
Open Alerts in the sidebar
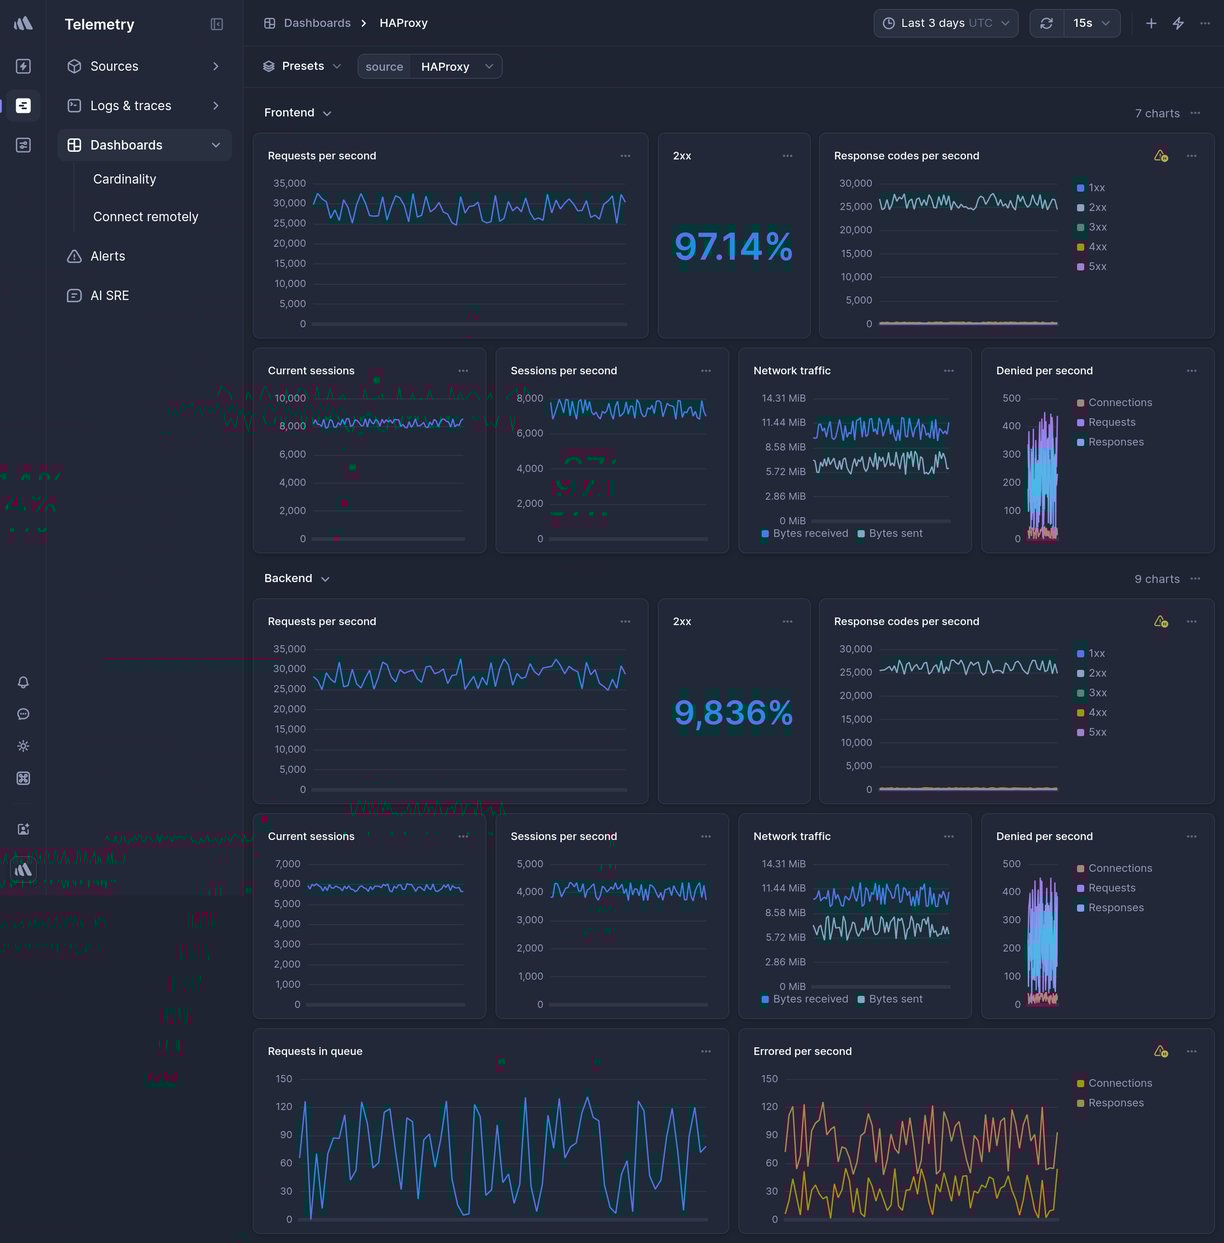(x=108, y=256)
